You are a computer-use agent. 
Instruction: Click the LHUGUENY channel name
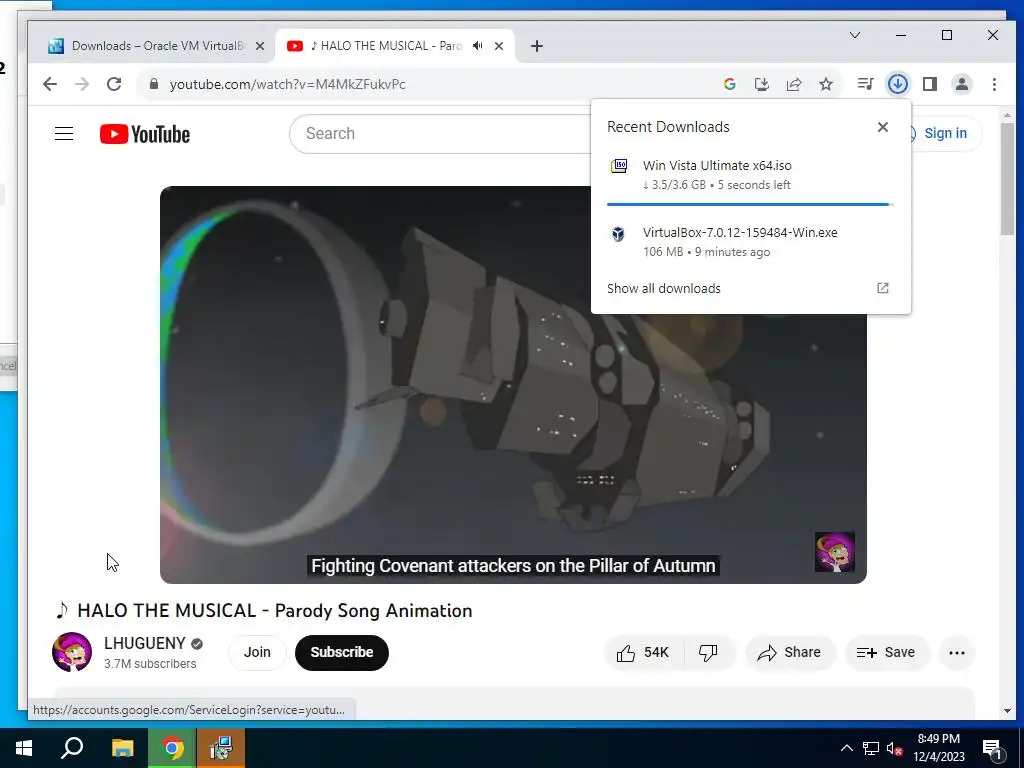145,643
